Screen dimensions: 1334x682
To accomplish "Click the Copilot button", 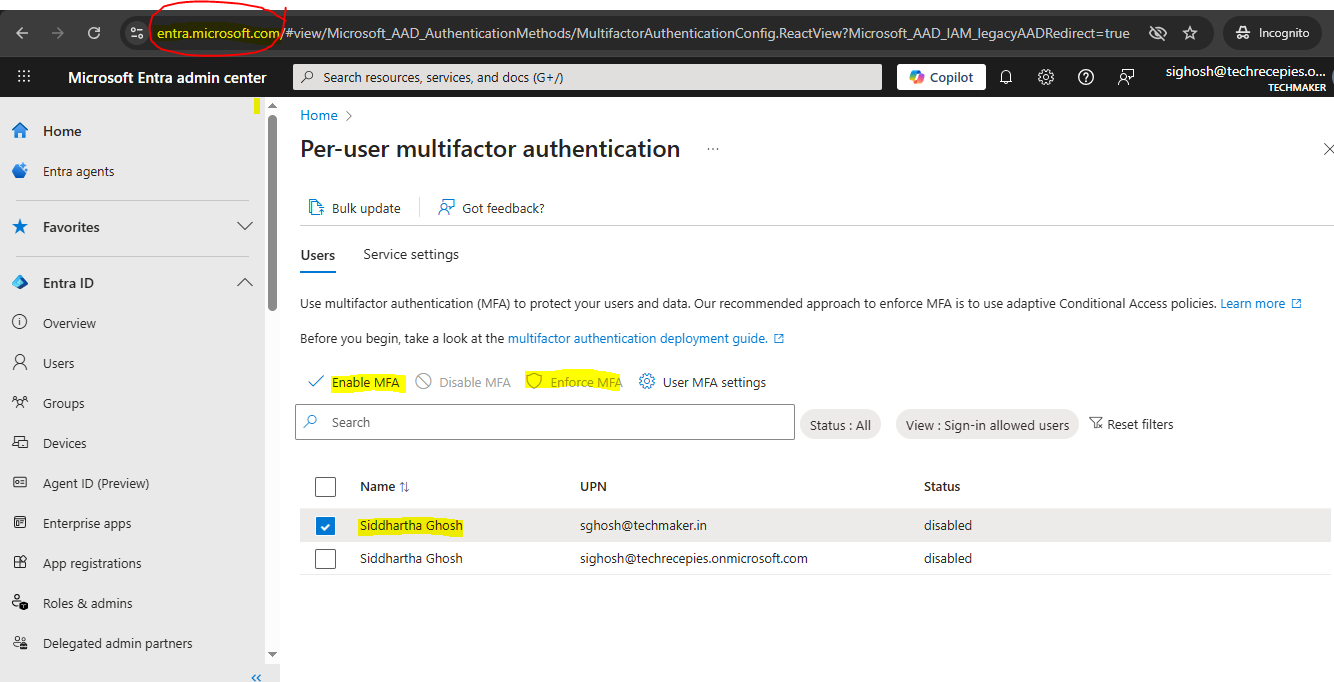I will (941, 77).
